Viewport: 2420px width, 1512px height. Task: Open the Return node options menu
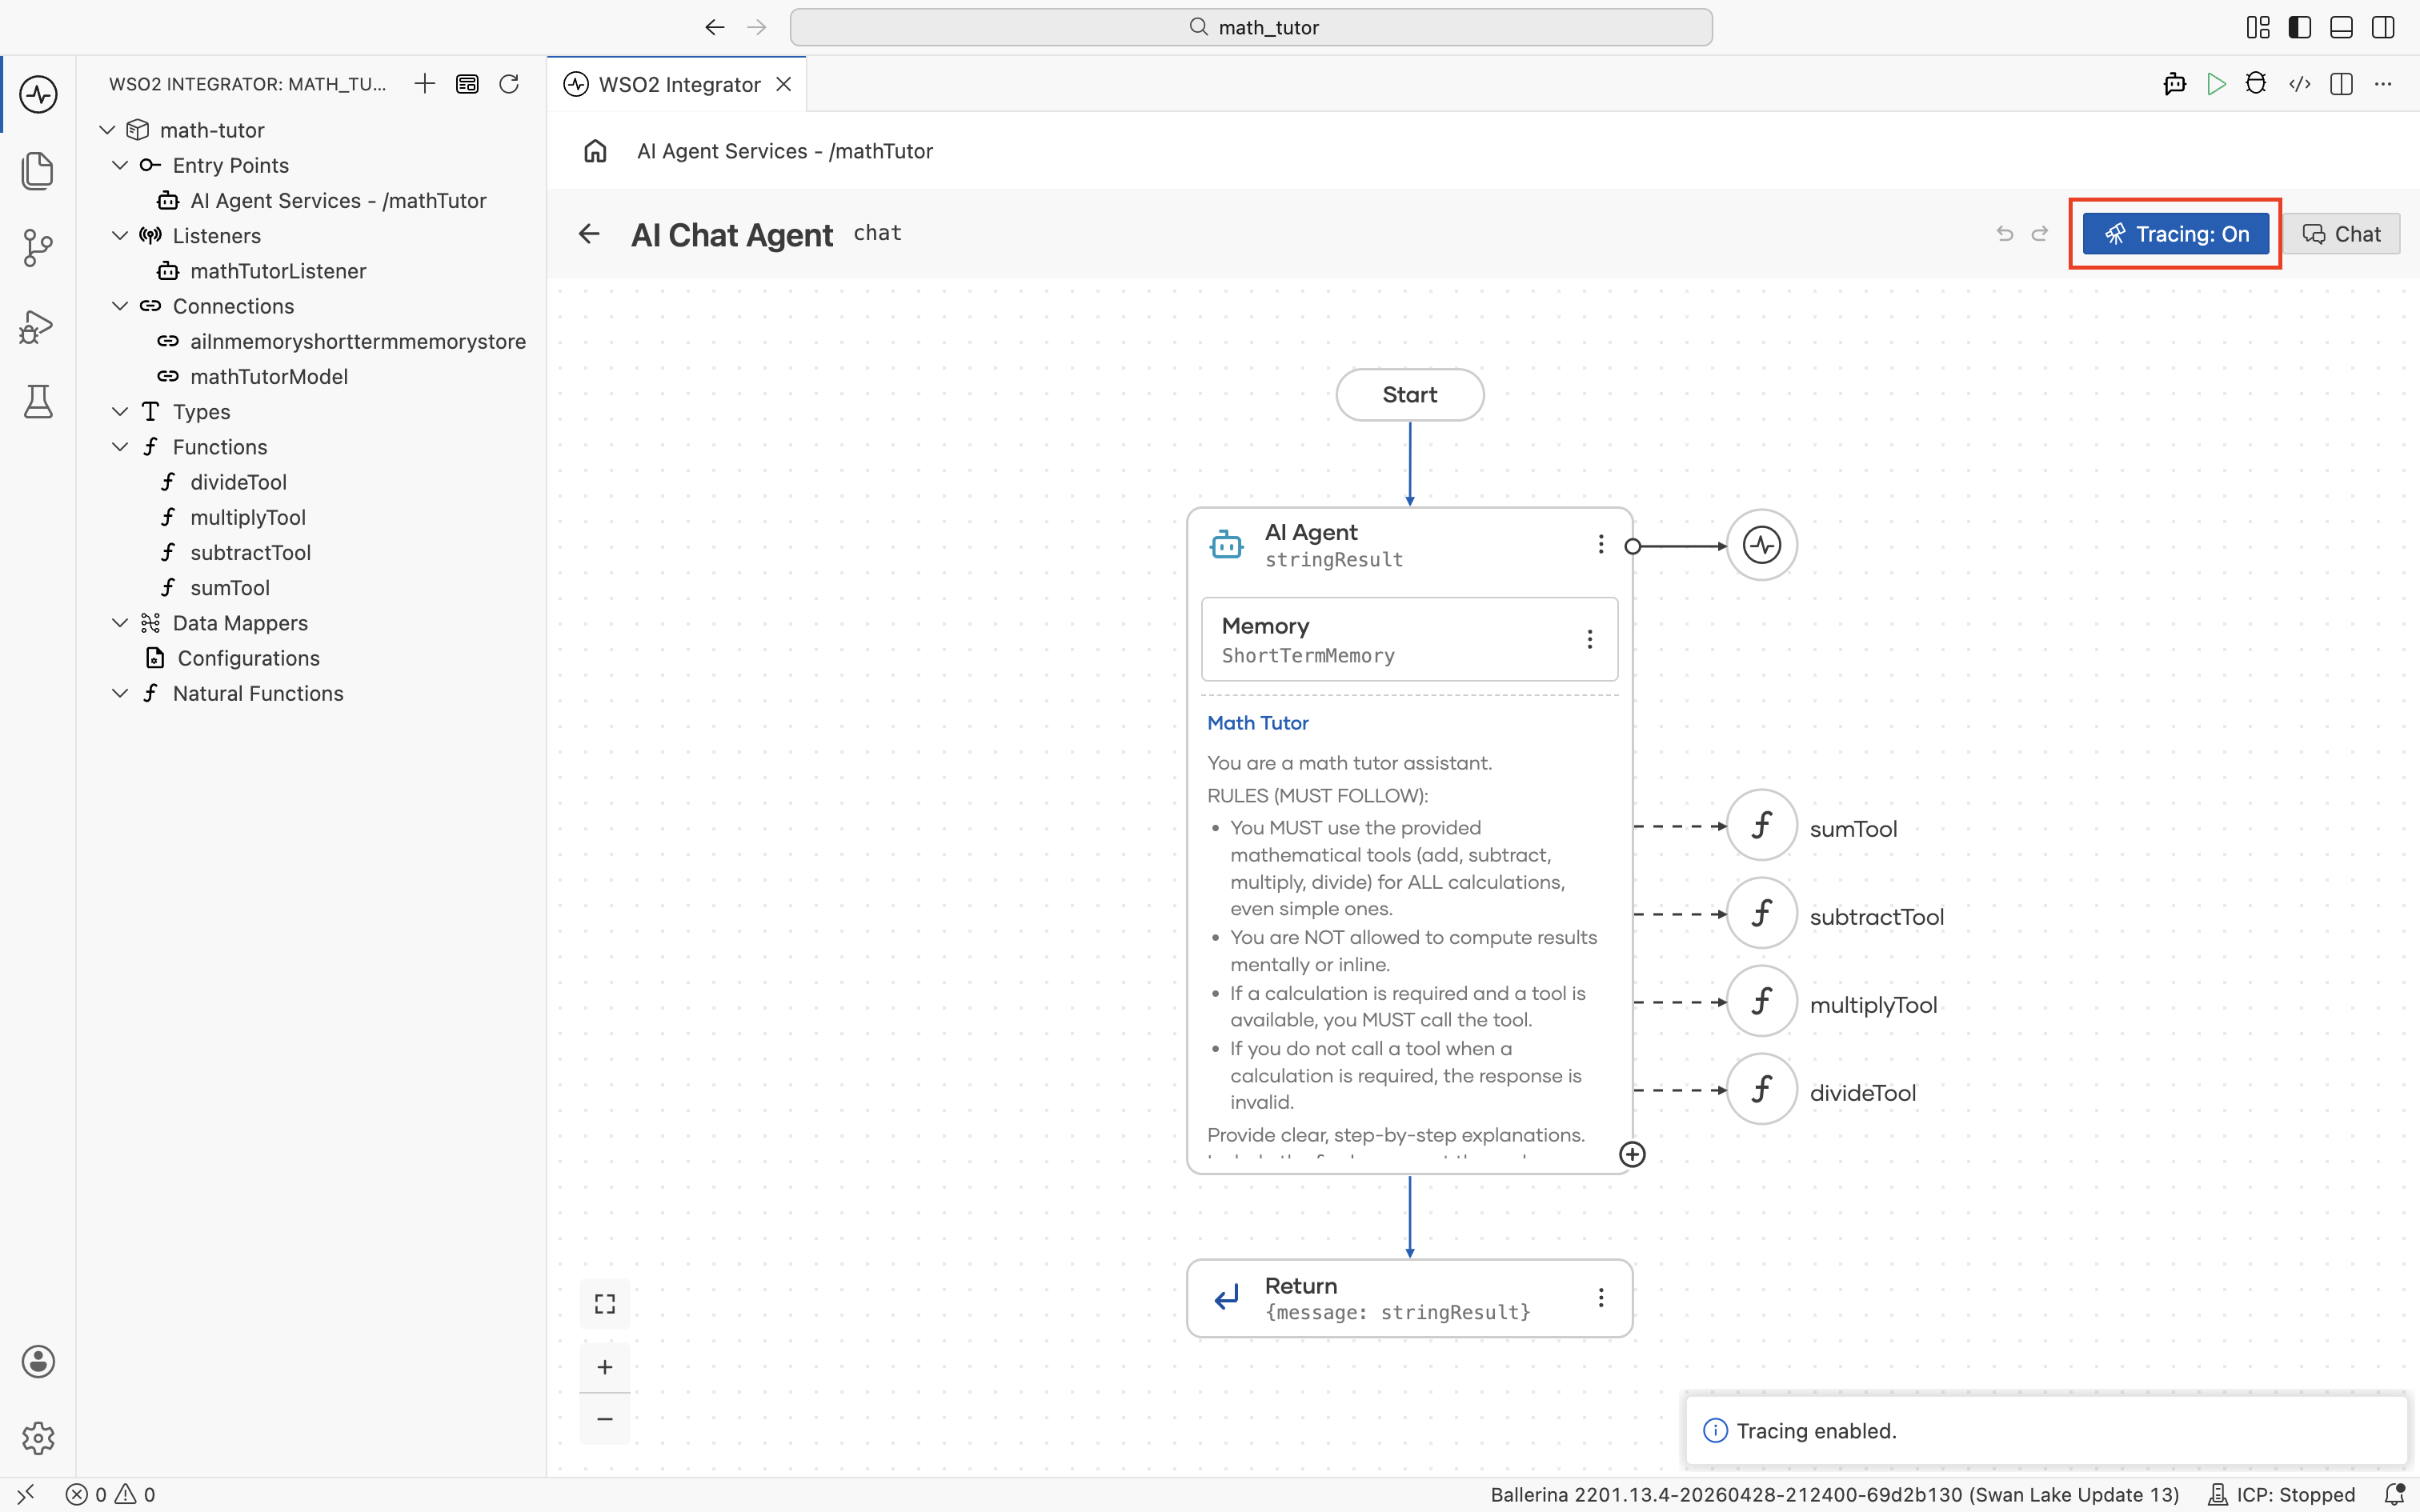coord(1601,1298)
